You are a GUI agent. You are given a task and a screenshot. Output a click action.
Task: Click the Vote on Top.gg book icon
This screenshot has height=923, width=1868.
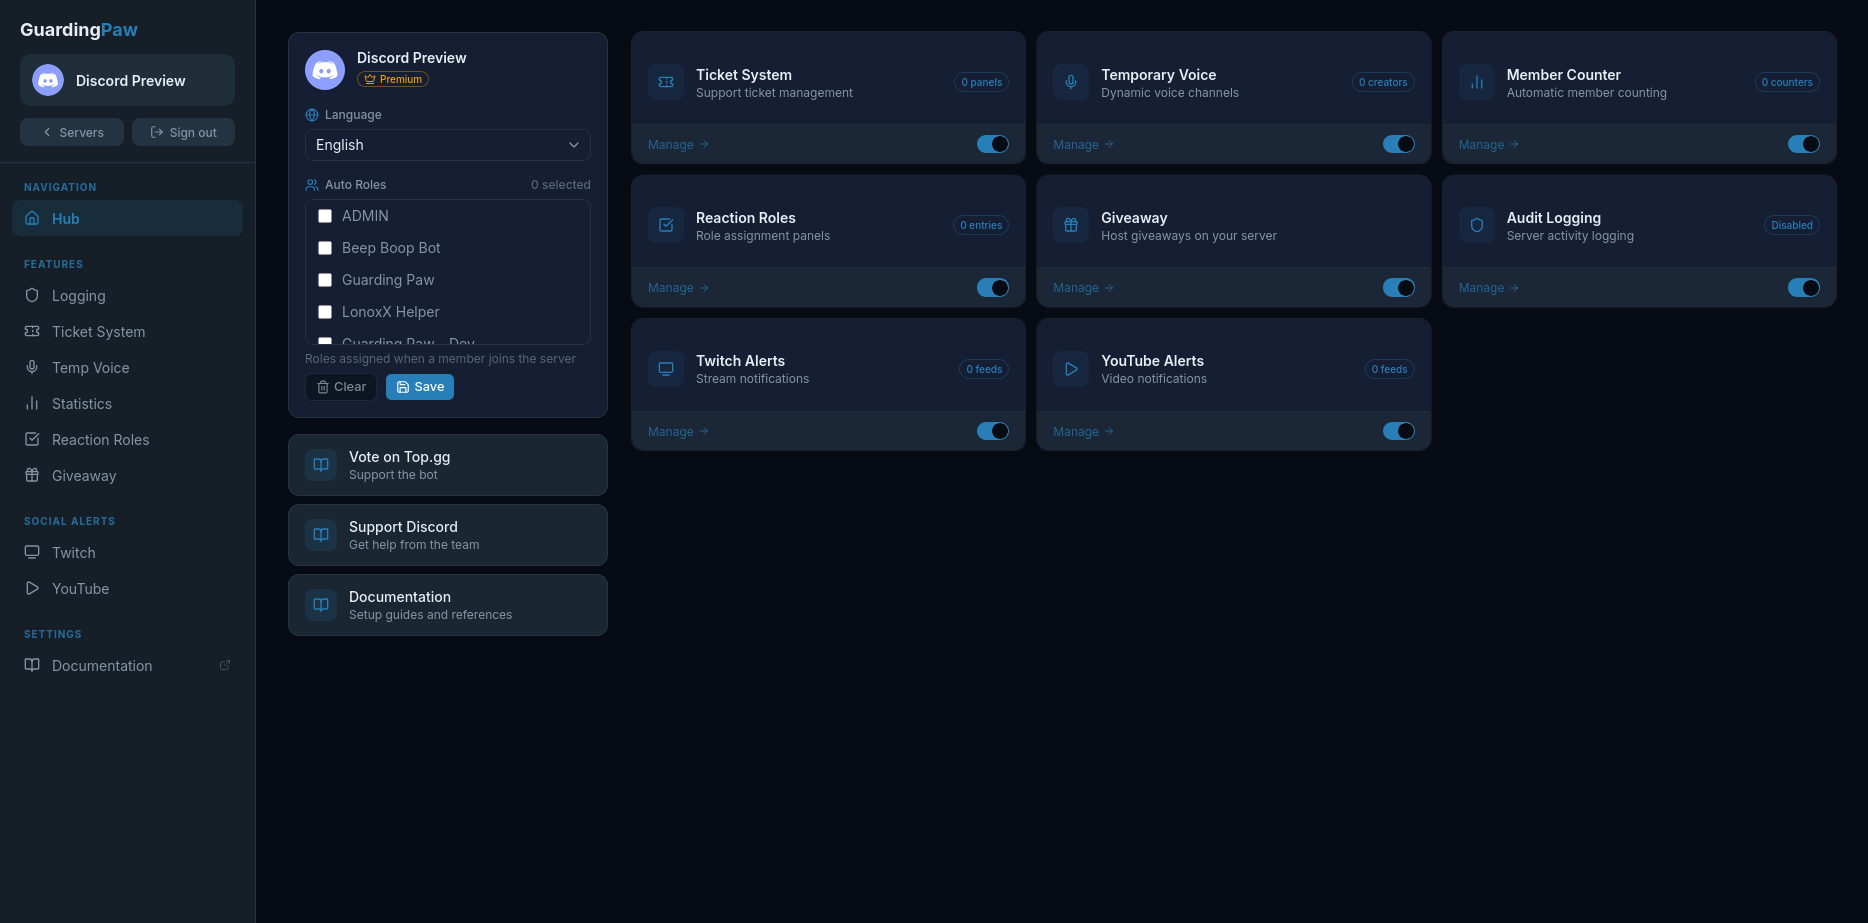(321, 465)
